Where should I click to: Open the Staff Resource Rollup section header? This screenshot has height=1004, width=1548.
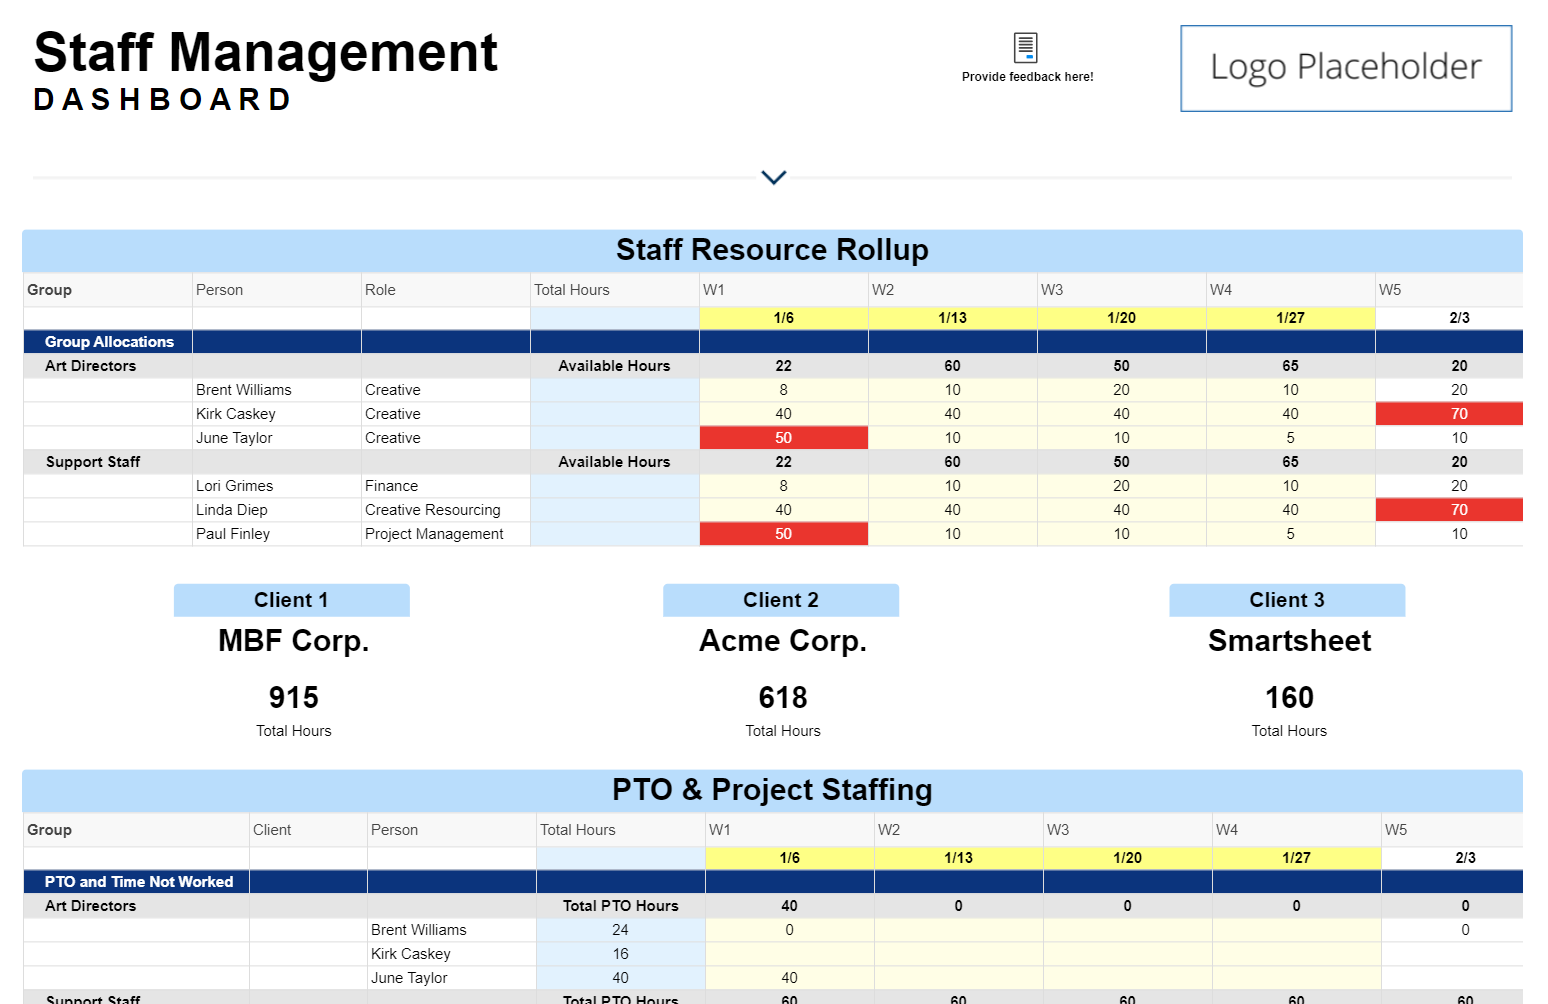click(x=772, y=250)
